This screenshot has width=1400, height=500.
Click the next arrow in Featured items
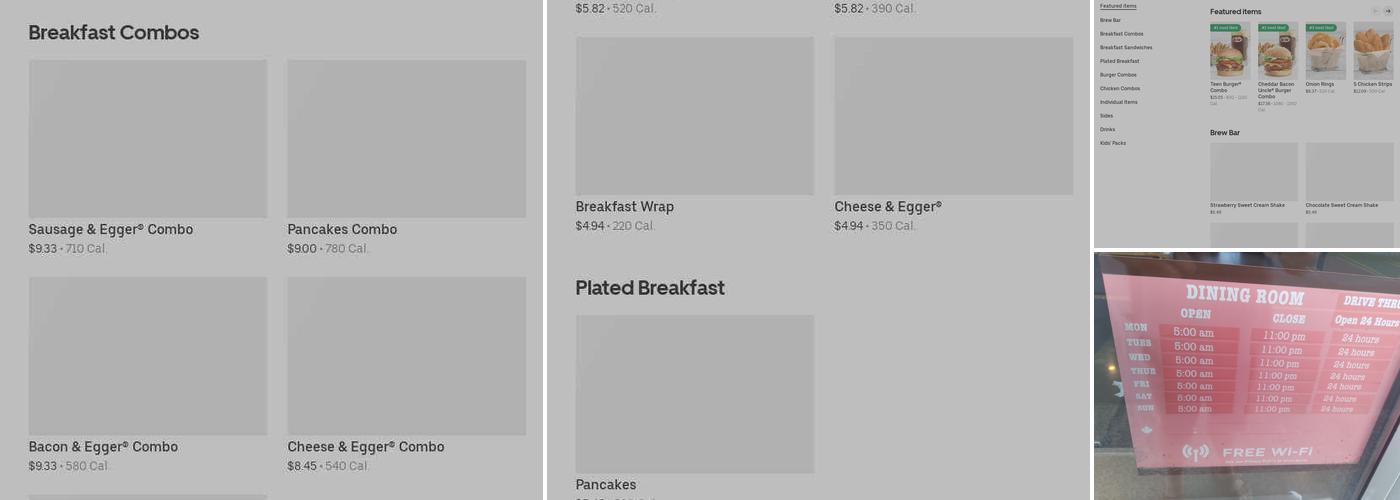(1387, 11)
